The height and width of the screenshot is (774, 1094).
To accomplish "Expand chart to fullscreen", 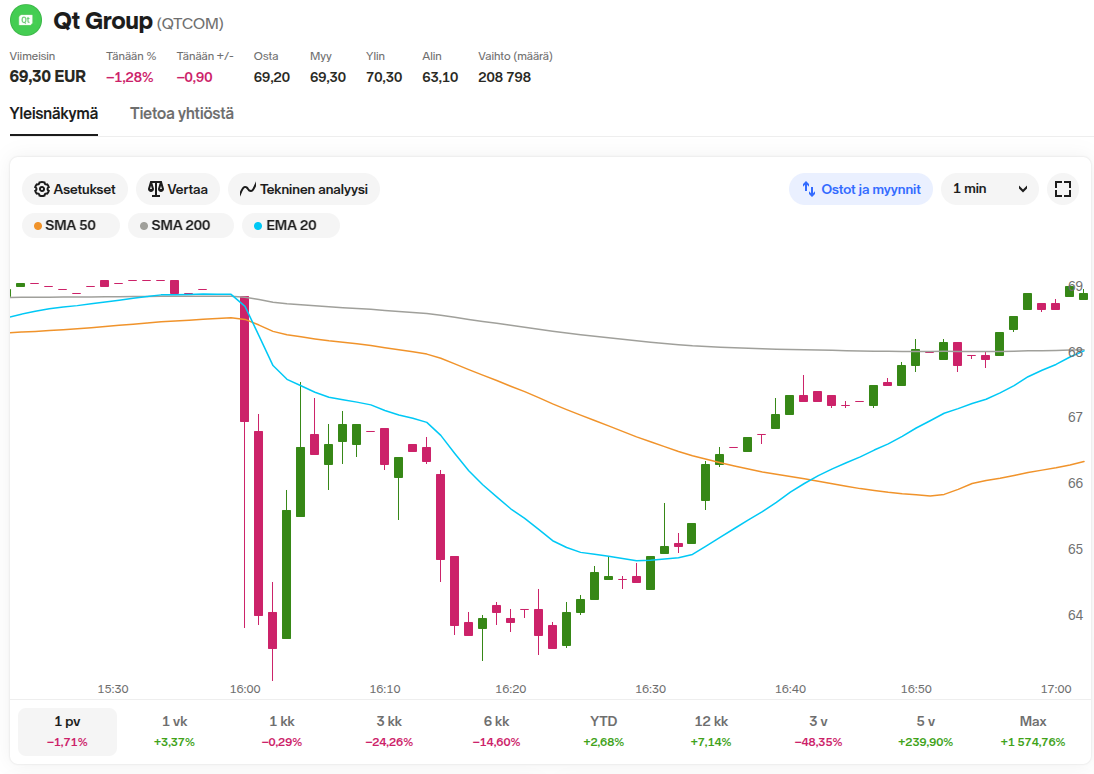I will [1063, 189].
